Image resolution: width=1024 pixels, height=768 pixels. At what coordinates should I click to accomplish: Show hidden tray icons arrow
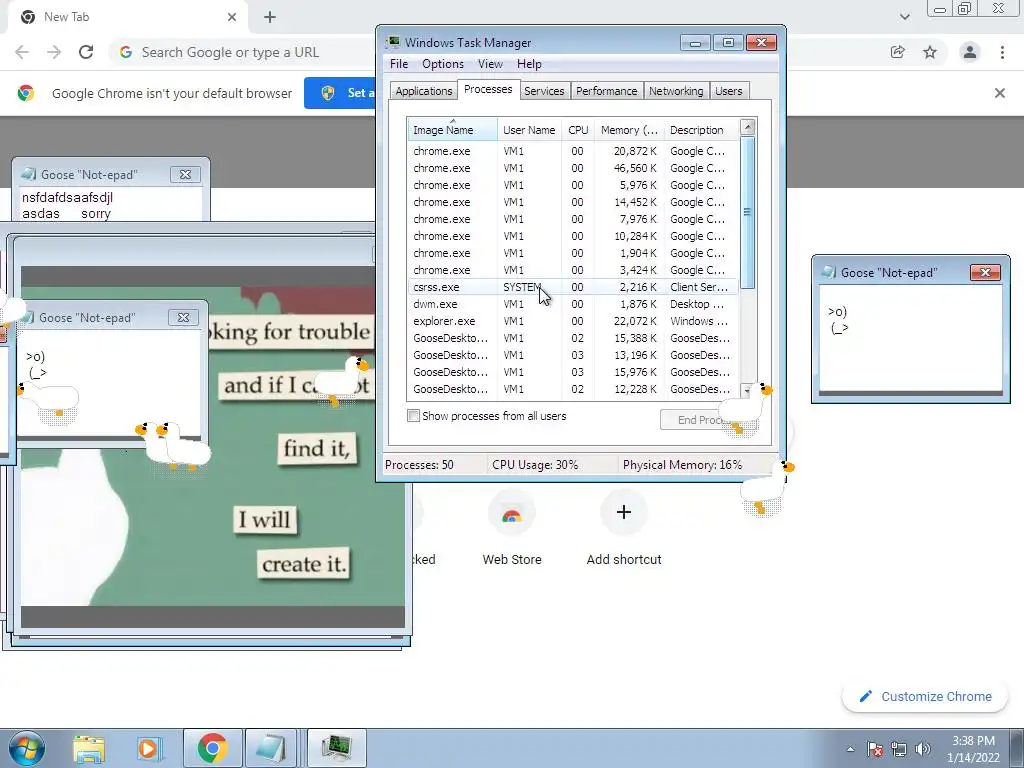tap(850, 749)
